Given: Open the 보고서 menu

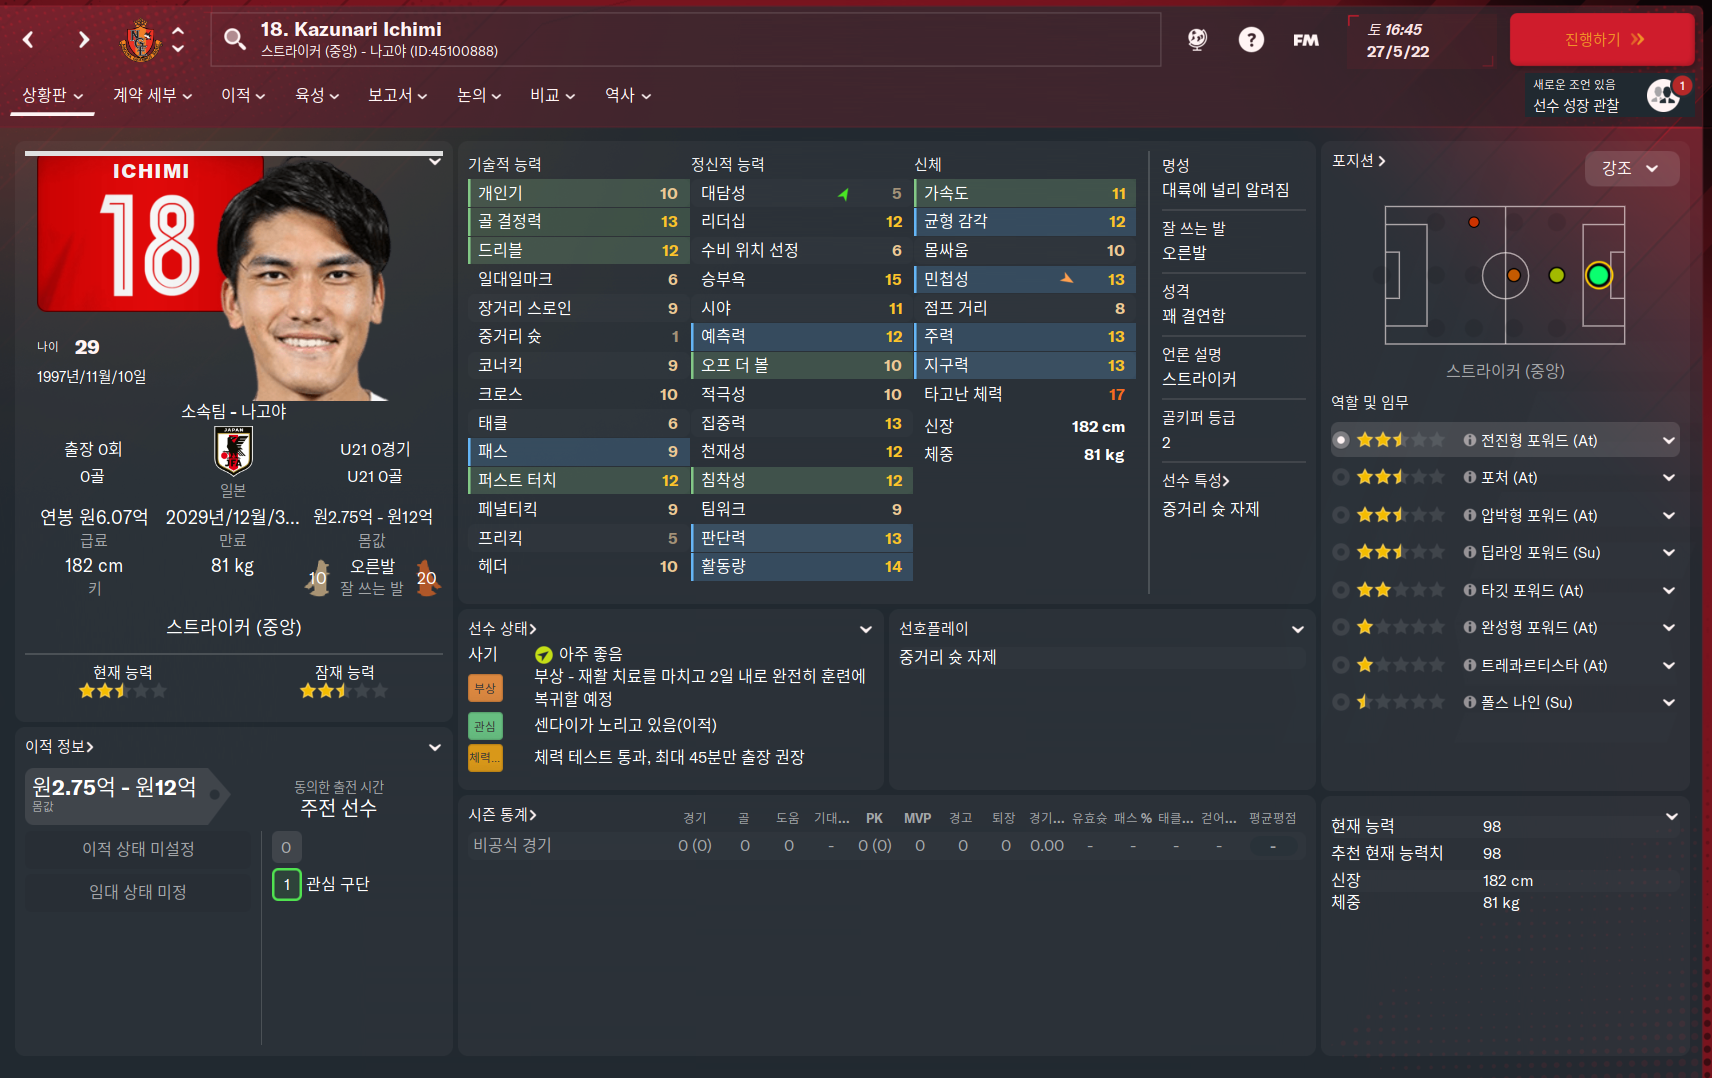Looking at the screenshot, I should coord(397,95).
